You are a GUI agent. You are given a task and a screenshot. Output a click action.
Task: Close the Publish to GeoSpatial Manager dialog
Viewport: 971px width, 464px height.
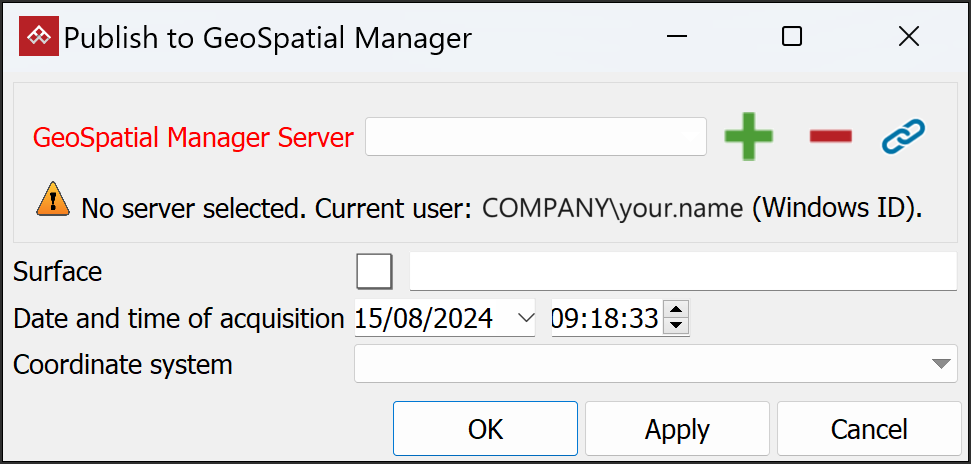coord(908,37)
